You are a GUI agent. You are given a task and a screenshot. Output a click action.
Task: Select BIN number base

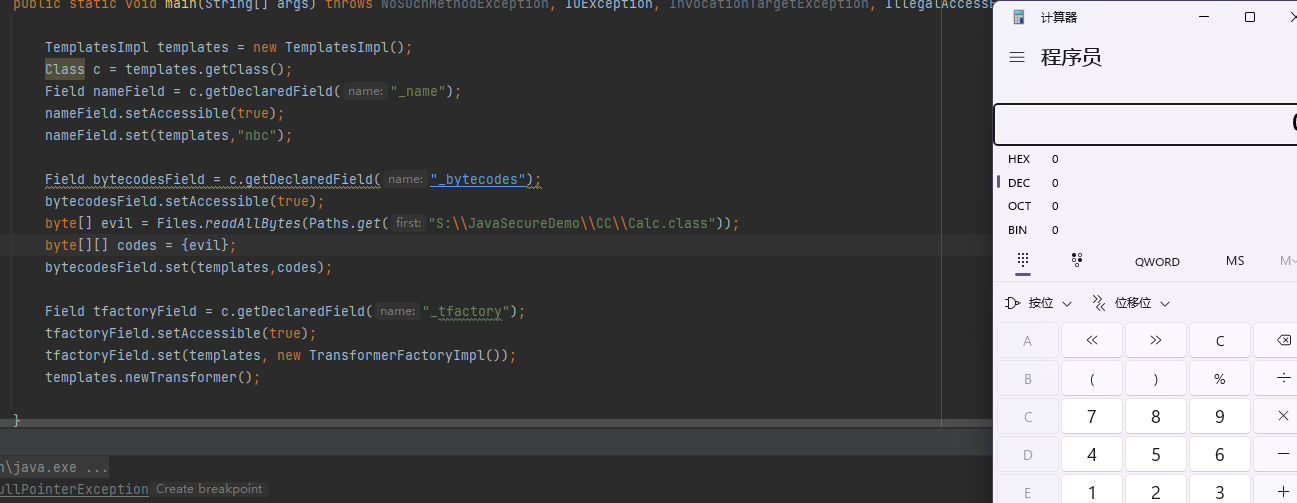(x=1019, y=230)
